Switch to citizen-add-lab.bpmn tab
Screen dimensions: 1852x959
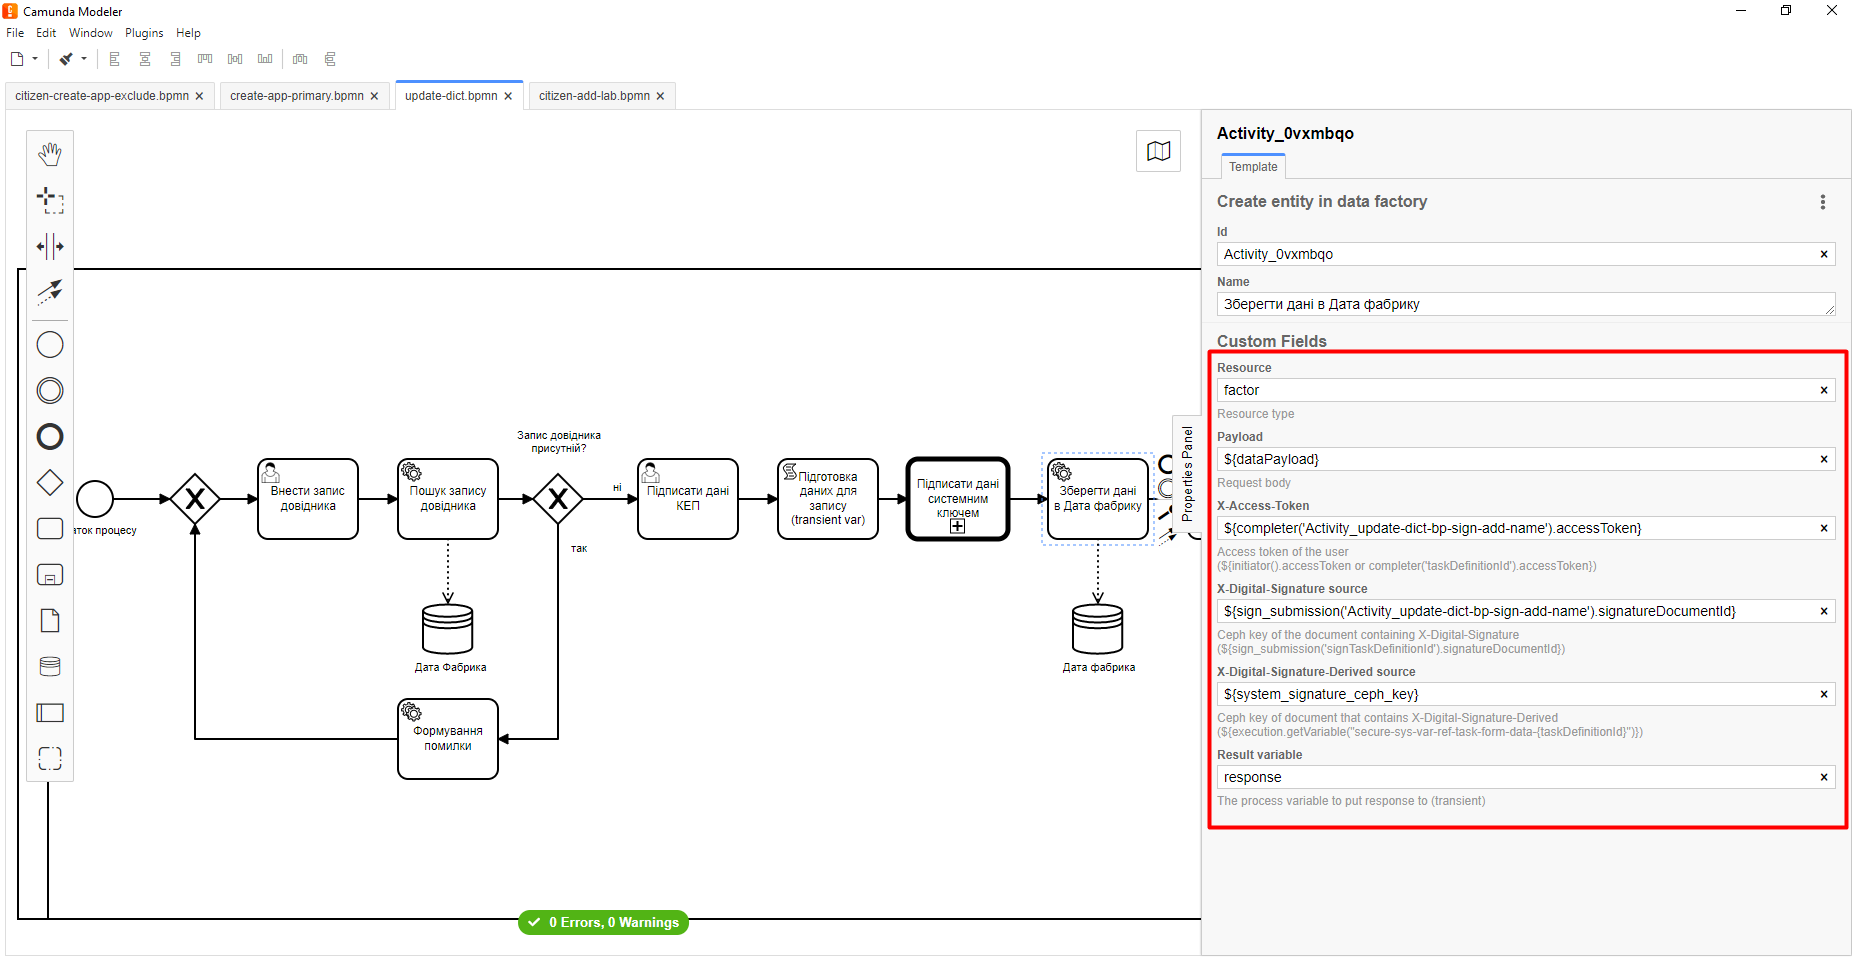point(594,96)
